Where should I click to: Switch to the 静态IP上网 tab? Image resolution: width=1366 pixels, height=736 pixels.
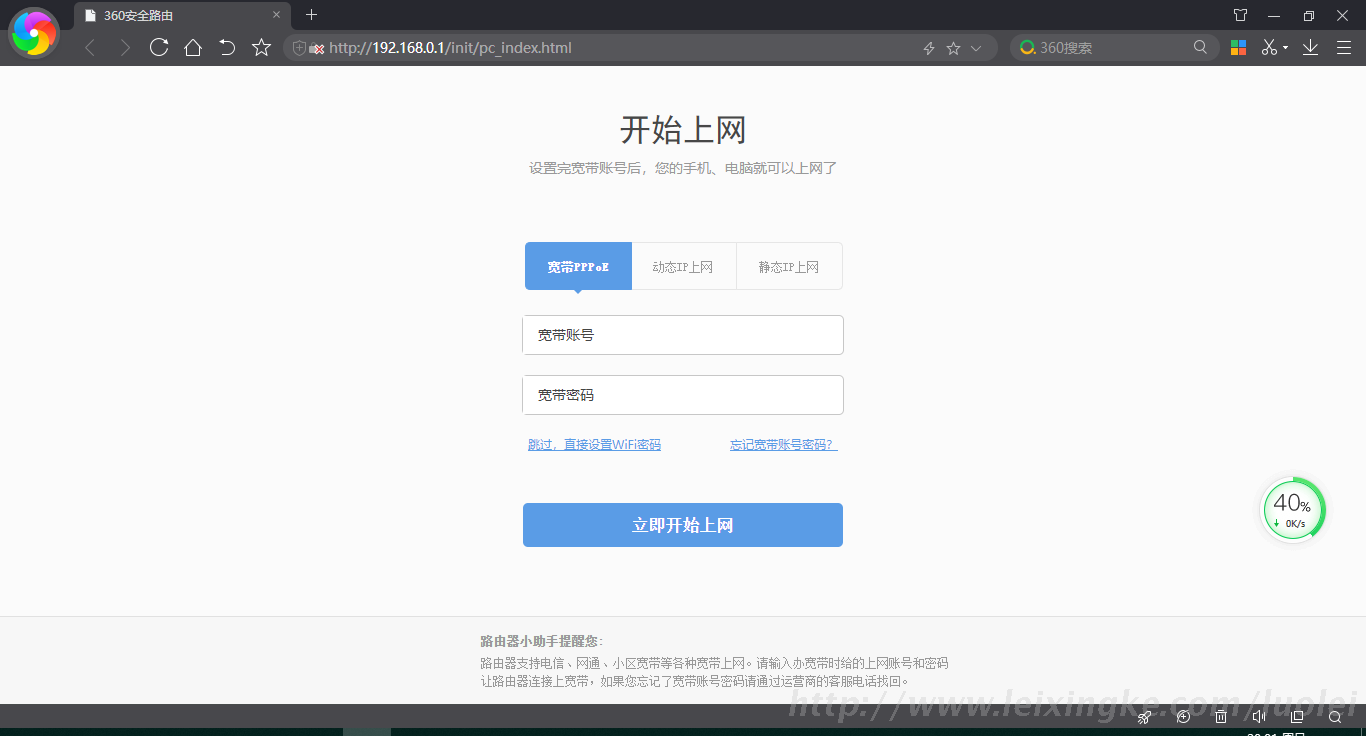788,267
